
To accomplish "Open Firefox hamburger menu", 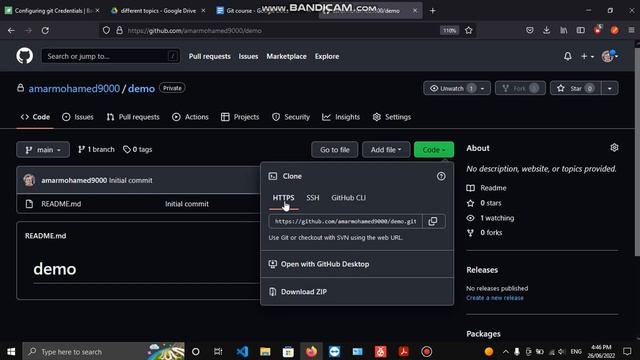I will pyautogui.click(x=631, y=30).
